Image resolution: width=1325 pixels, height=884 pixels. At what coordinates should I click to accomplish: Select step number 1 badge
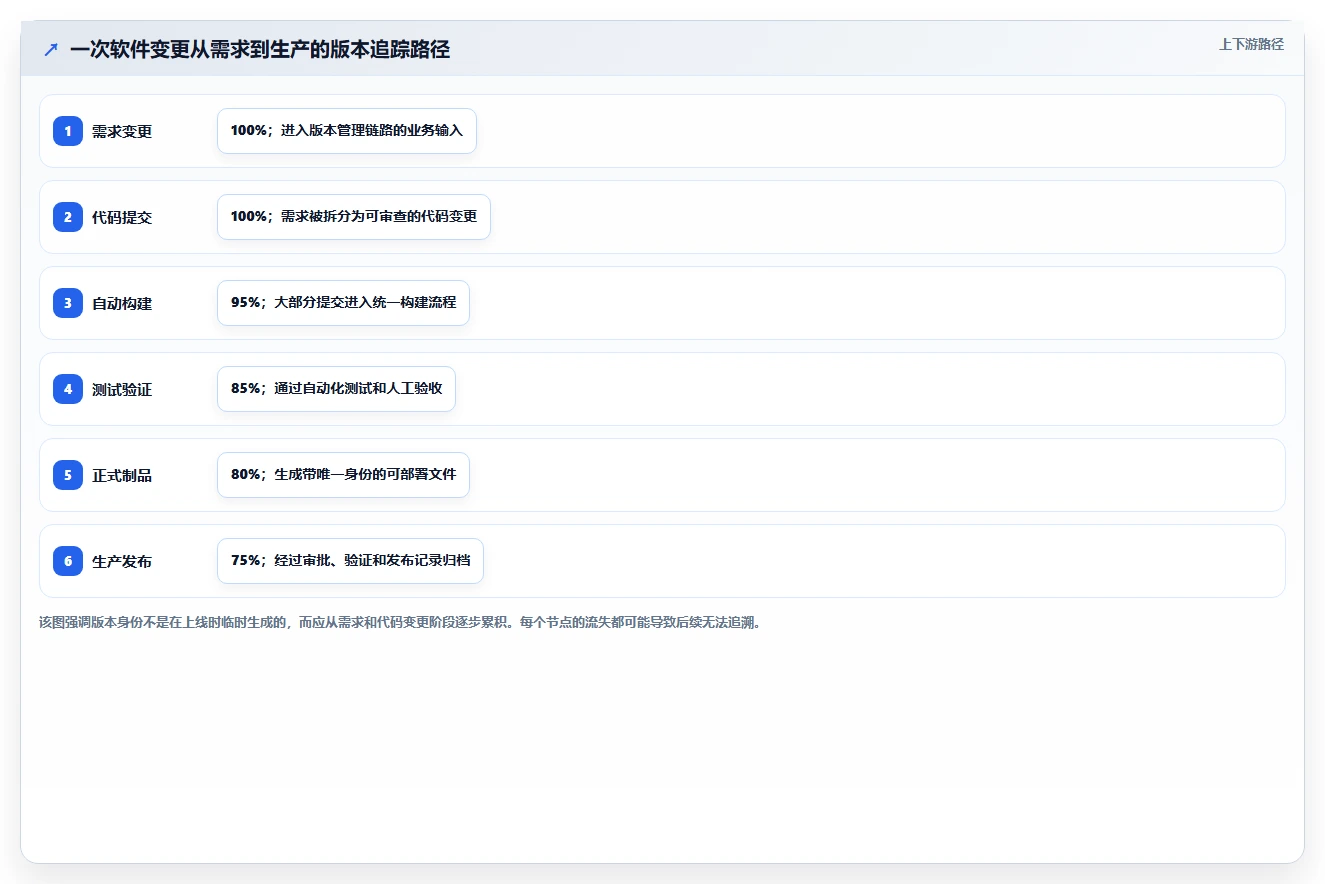coord(68,131)
